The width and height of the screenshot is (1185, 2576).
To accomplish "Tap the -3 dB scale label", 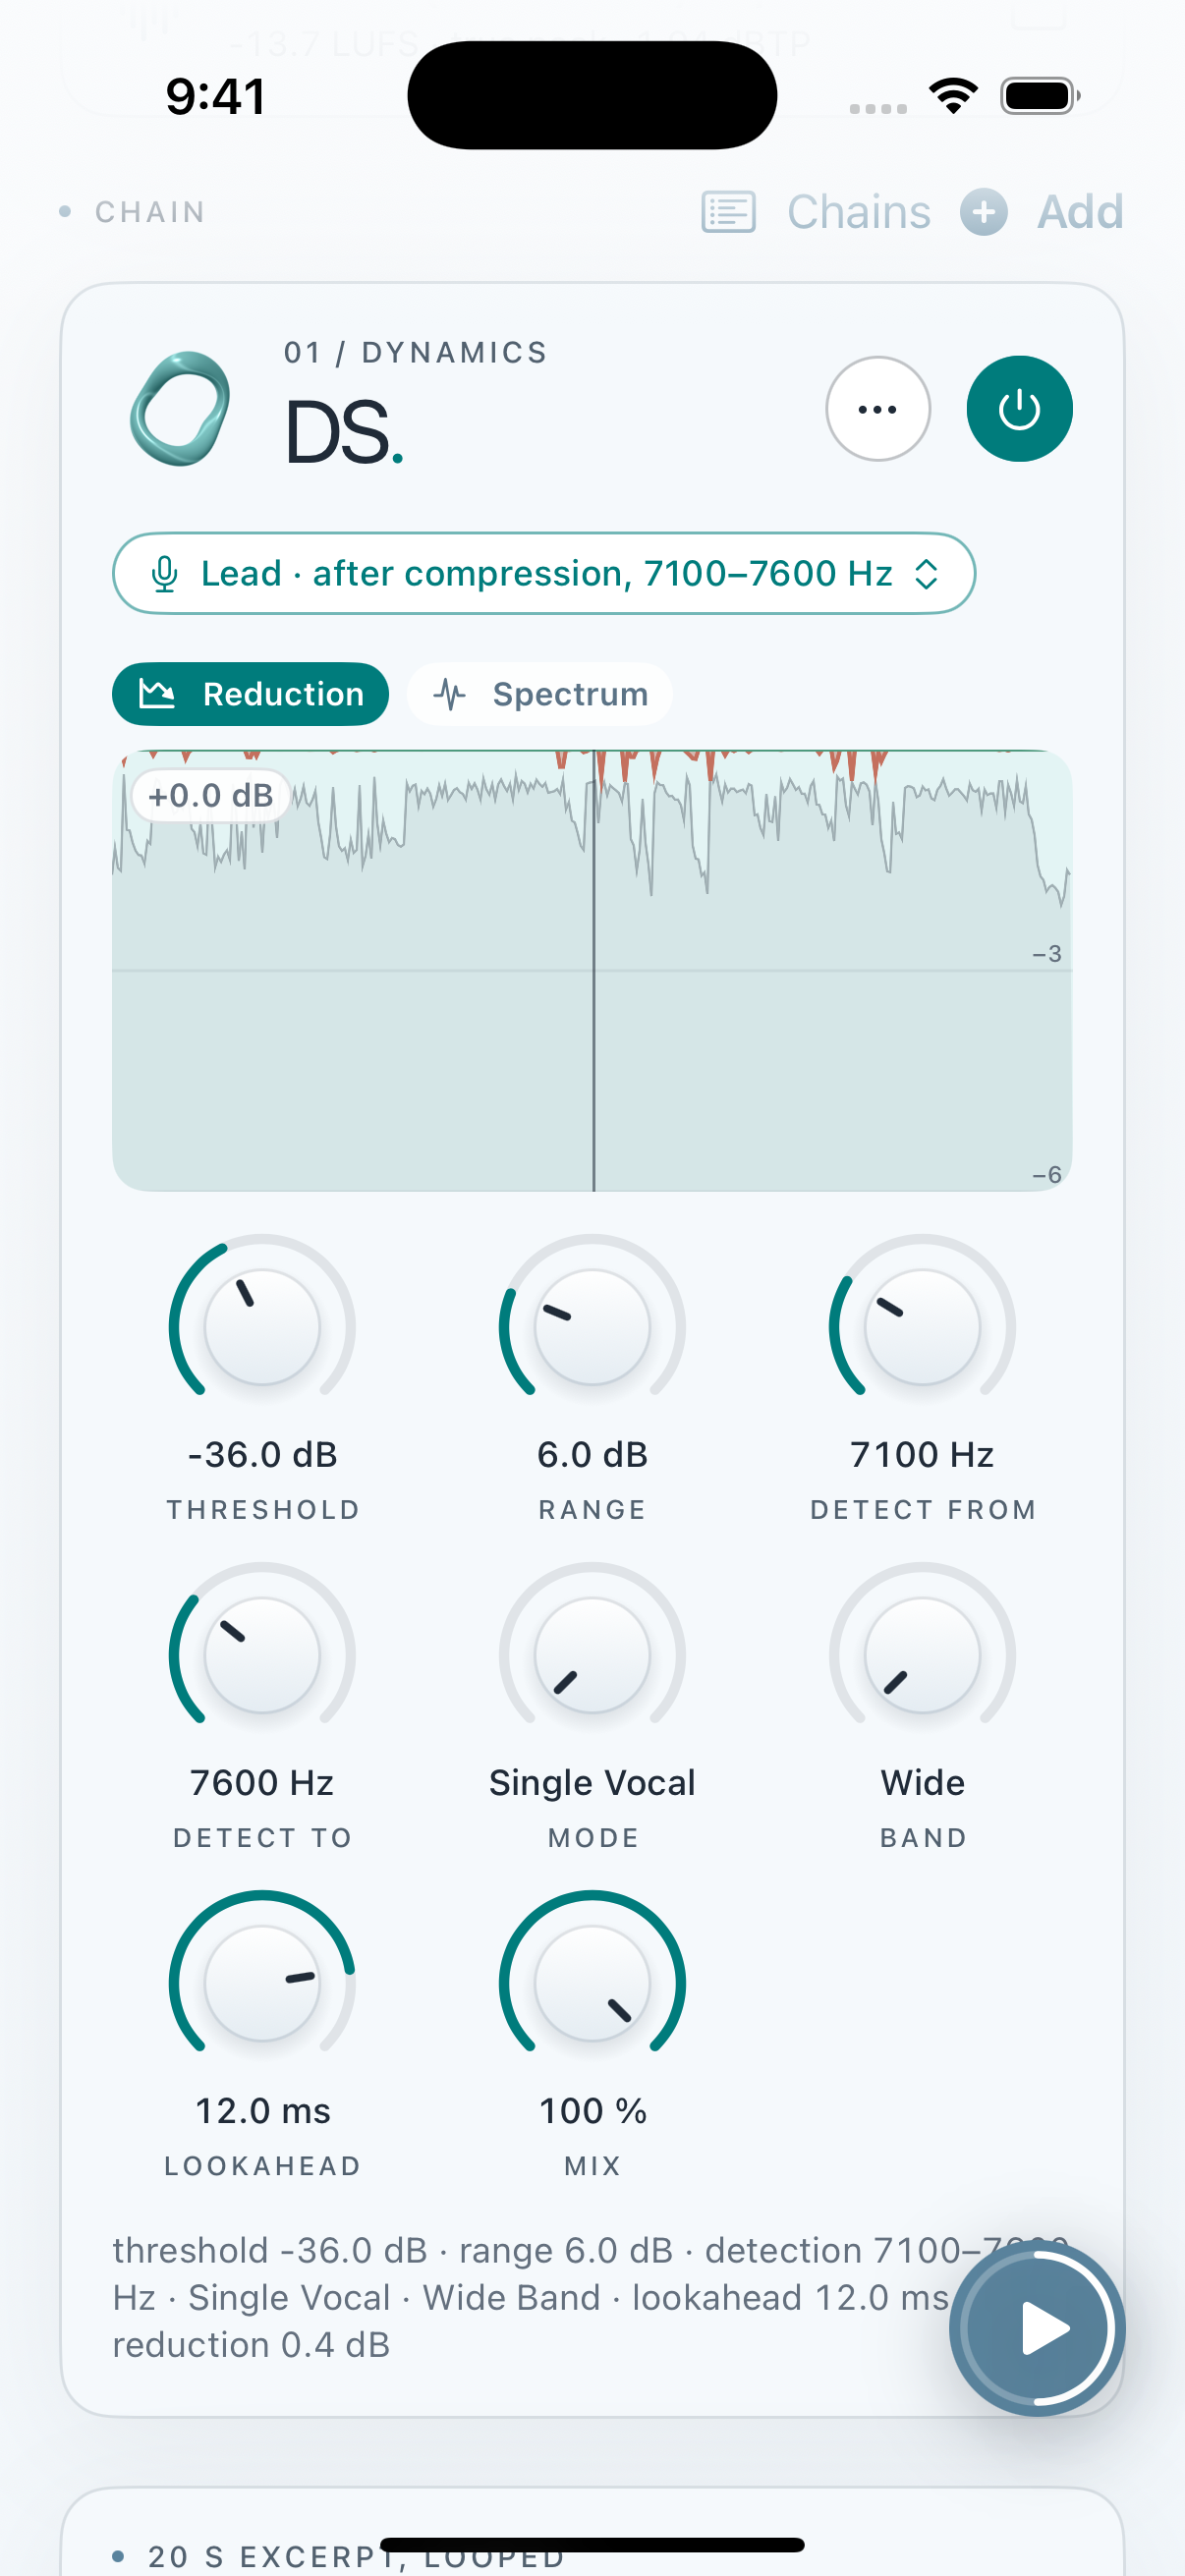I will [x=1047, y=954].
